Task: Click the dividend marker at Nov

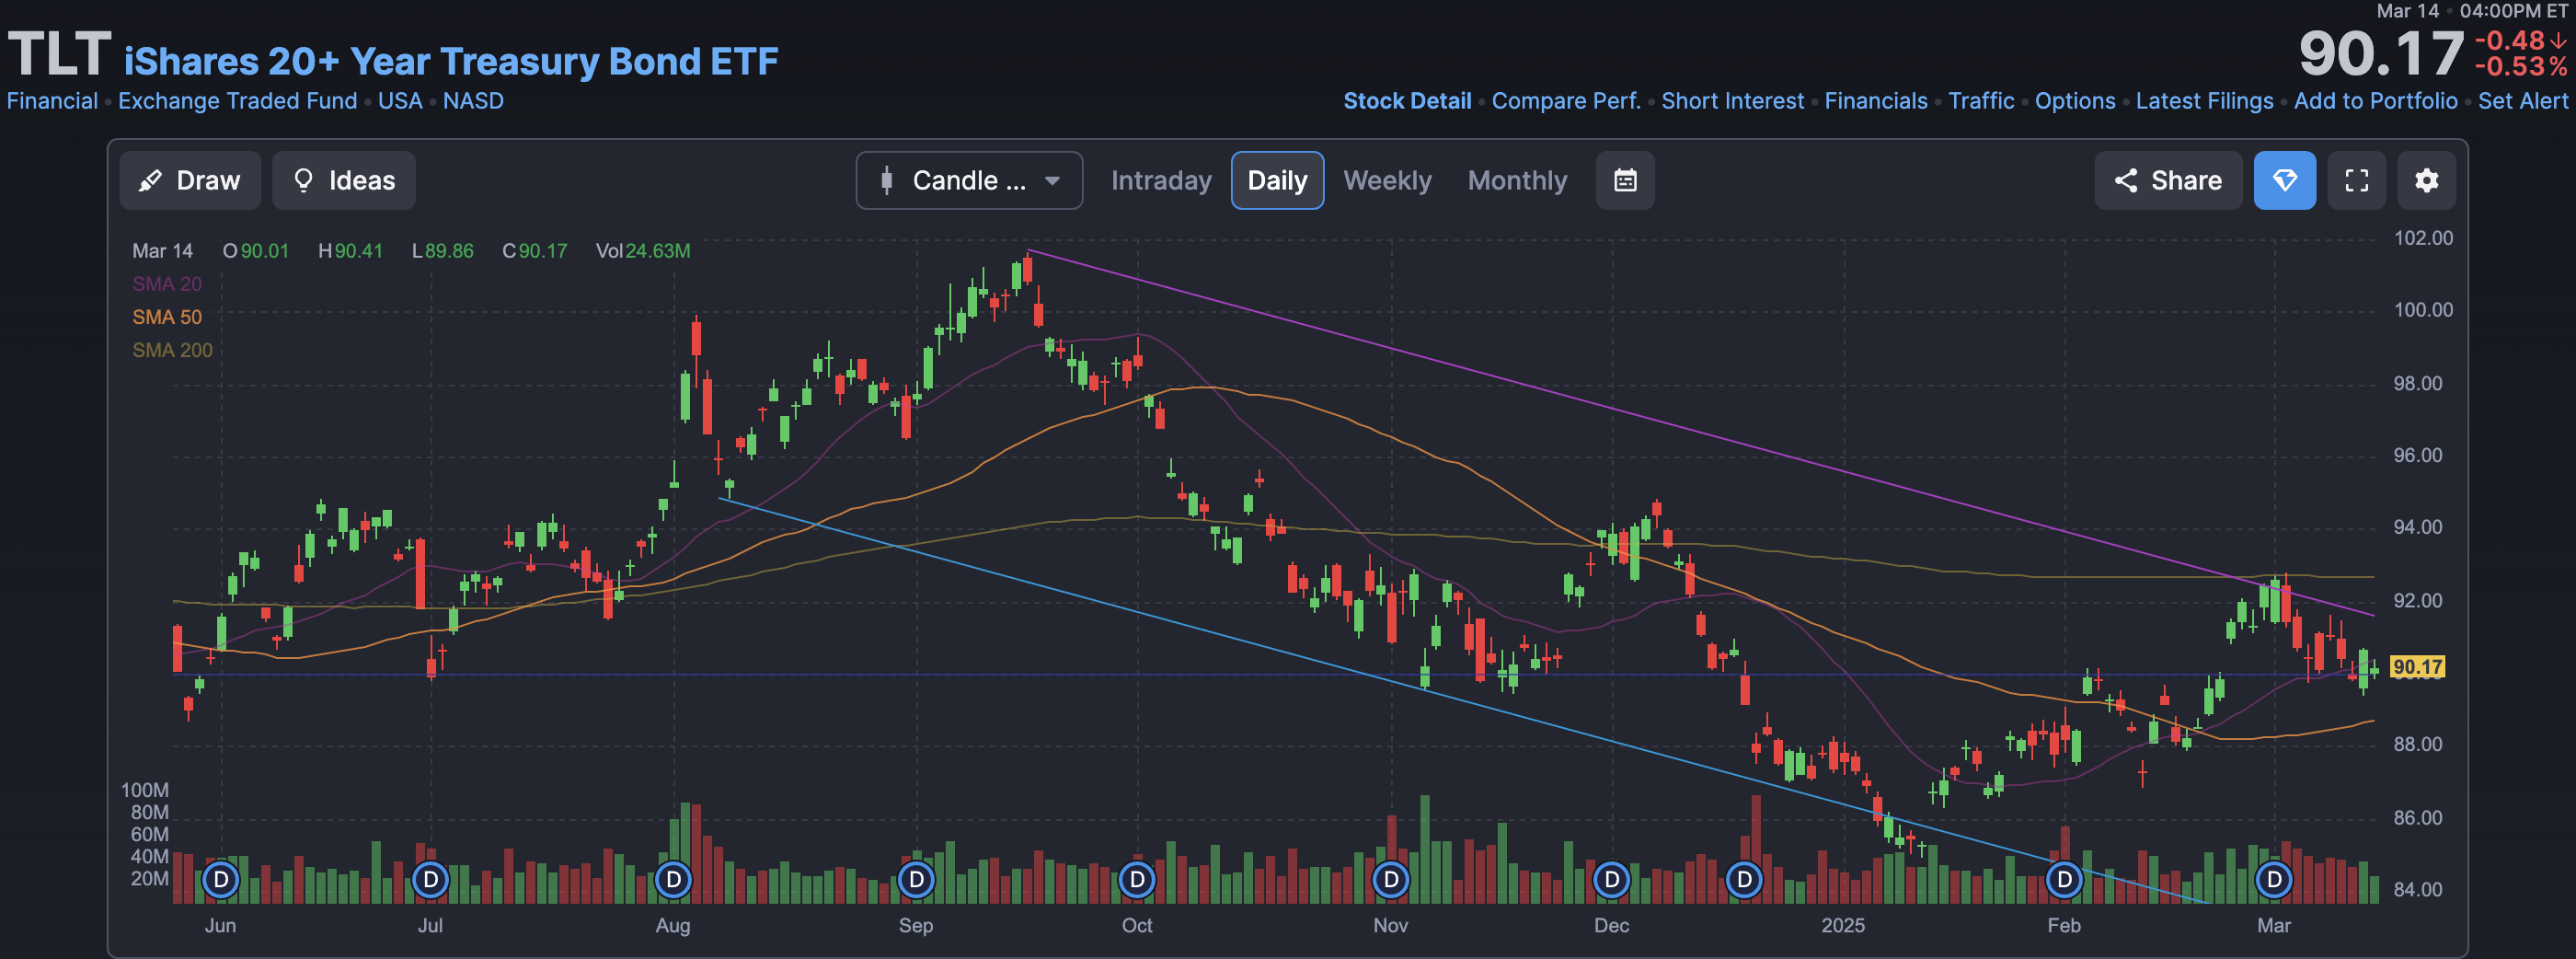Action: coord(1391,880)
